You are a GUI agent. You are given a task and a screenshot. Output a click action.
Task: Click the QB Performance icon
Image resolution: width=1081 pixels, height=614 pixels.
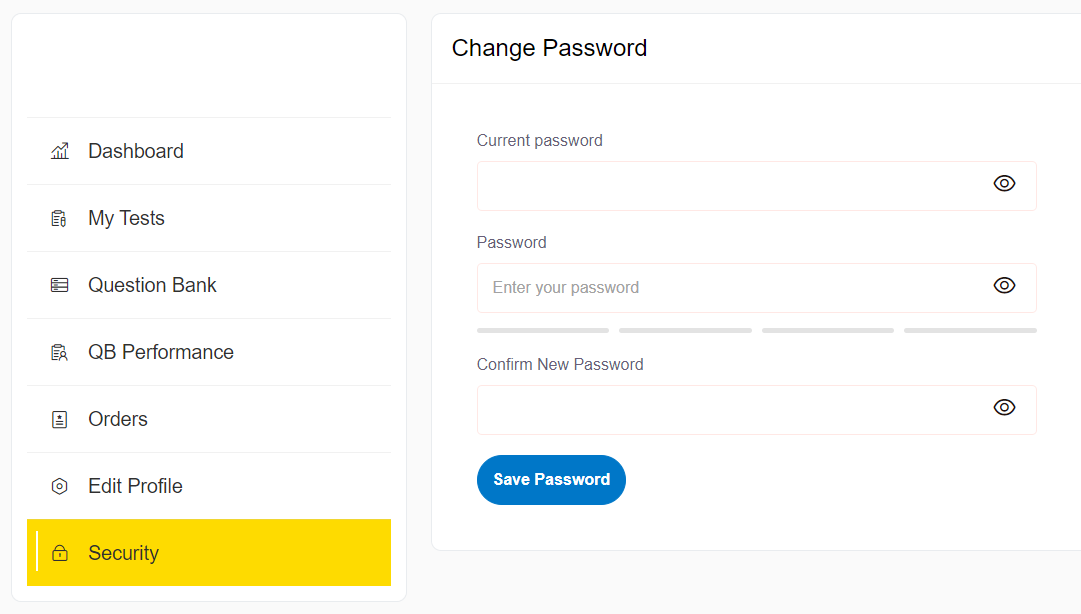60,352
